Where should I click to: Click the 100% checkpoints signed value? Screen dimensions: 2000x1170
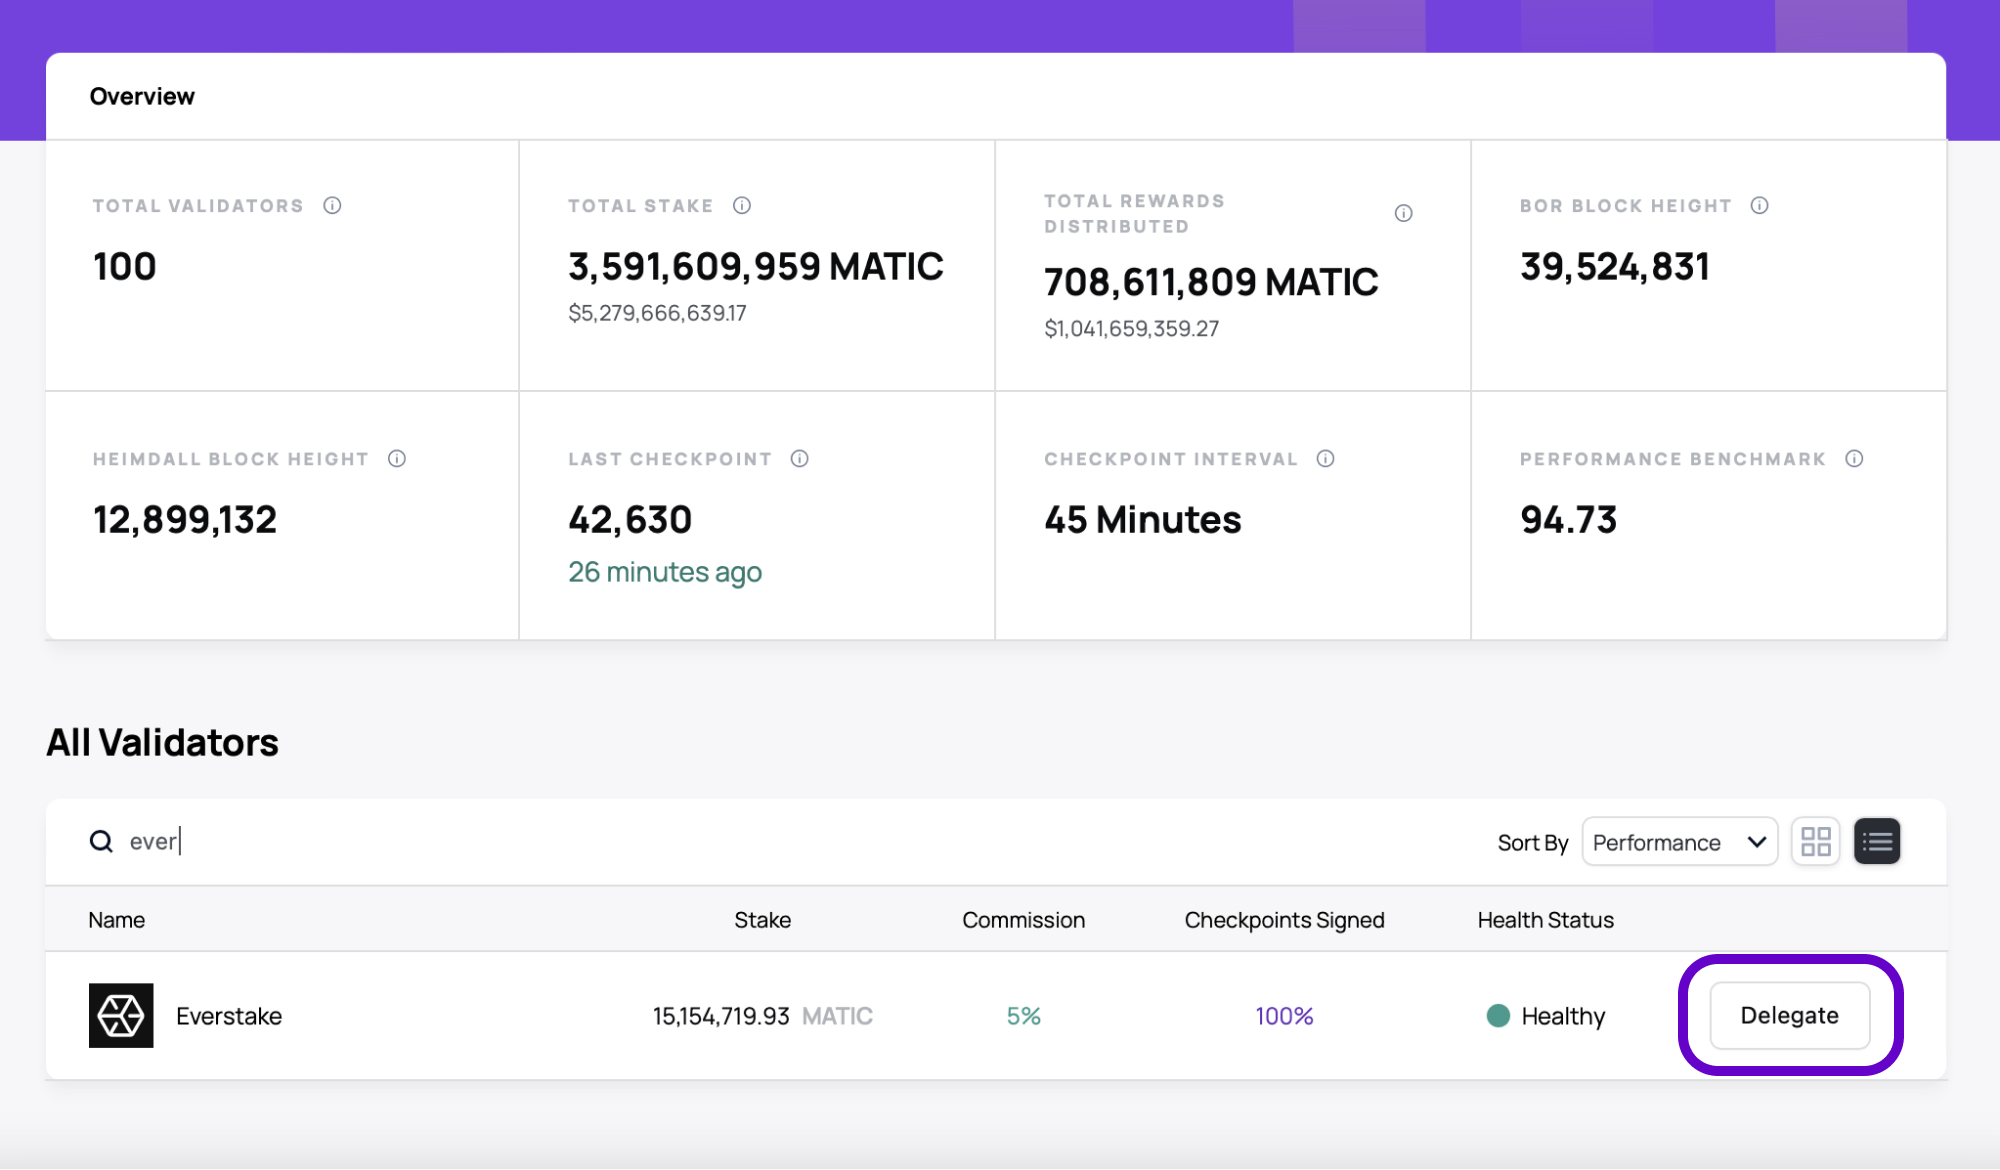[x=1285, y=1016]
